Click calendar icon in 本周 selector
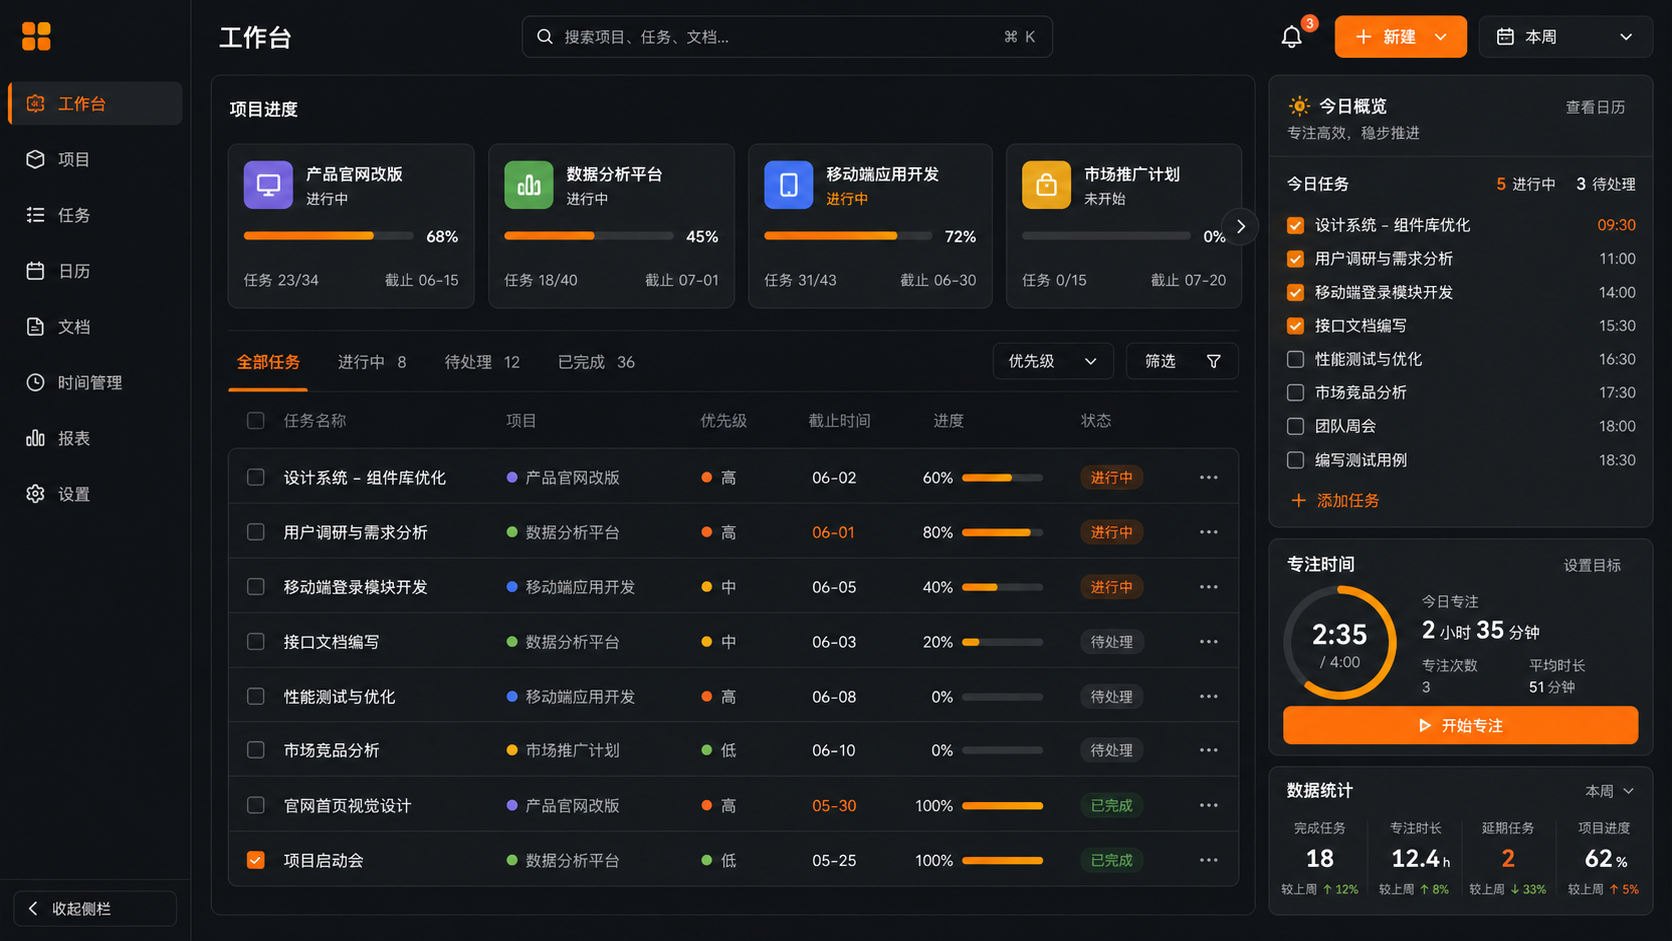Screen dimensions: 1672x941 click(x=1505, y=37)
